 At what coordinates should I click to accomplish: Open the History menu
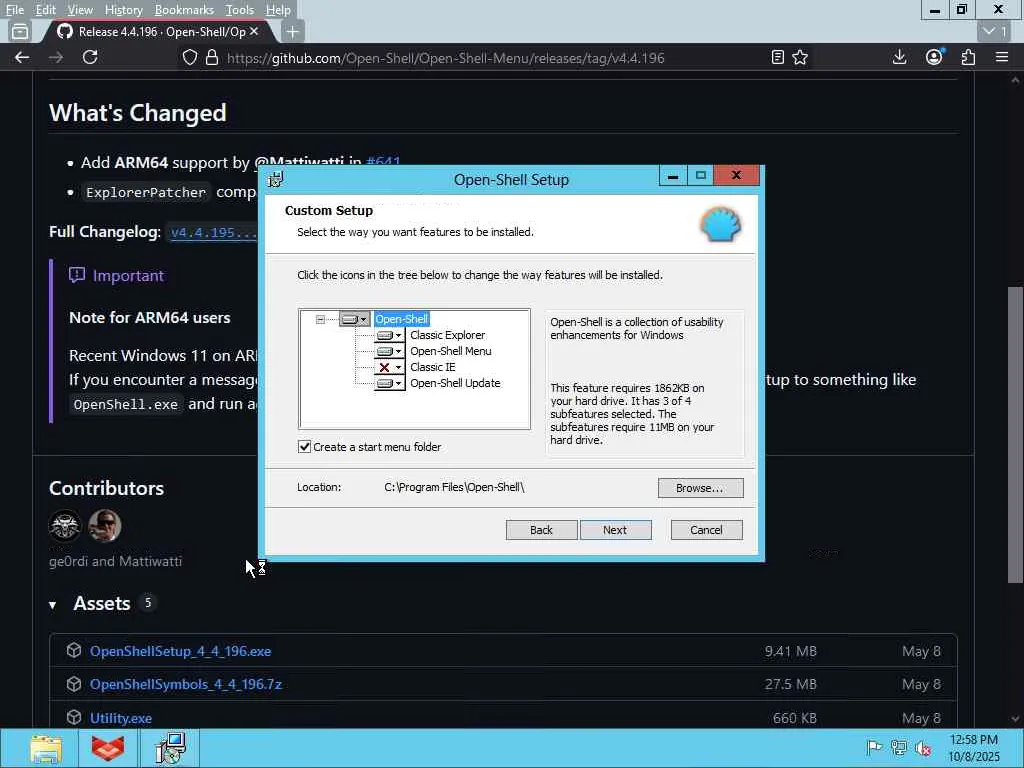click(123, 10)
